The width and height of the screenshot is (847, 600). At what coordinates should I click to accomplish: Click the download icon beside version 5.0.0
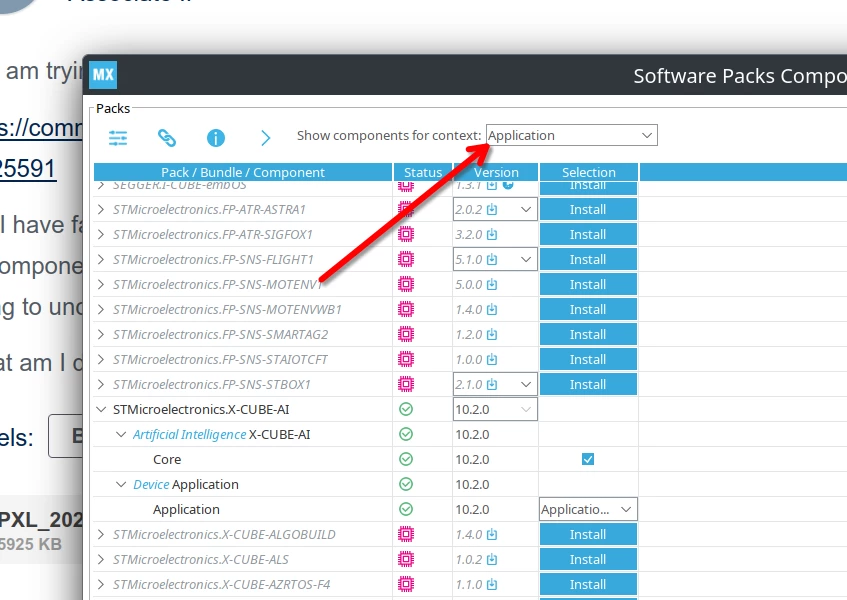tap(492, 285)
